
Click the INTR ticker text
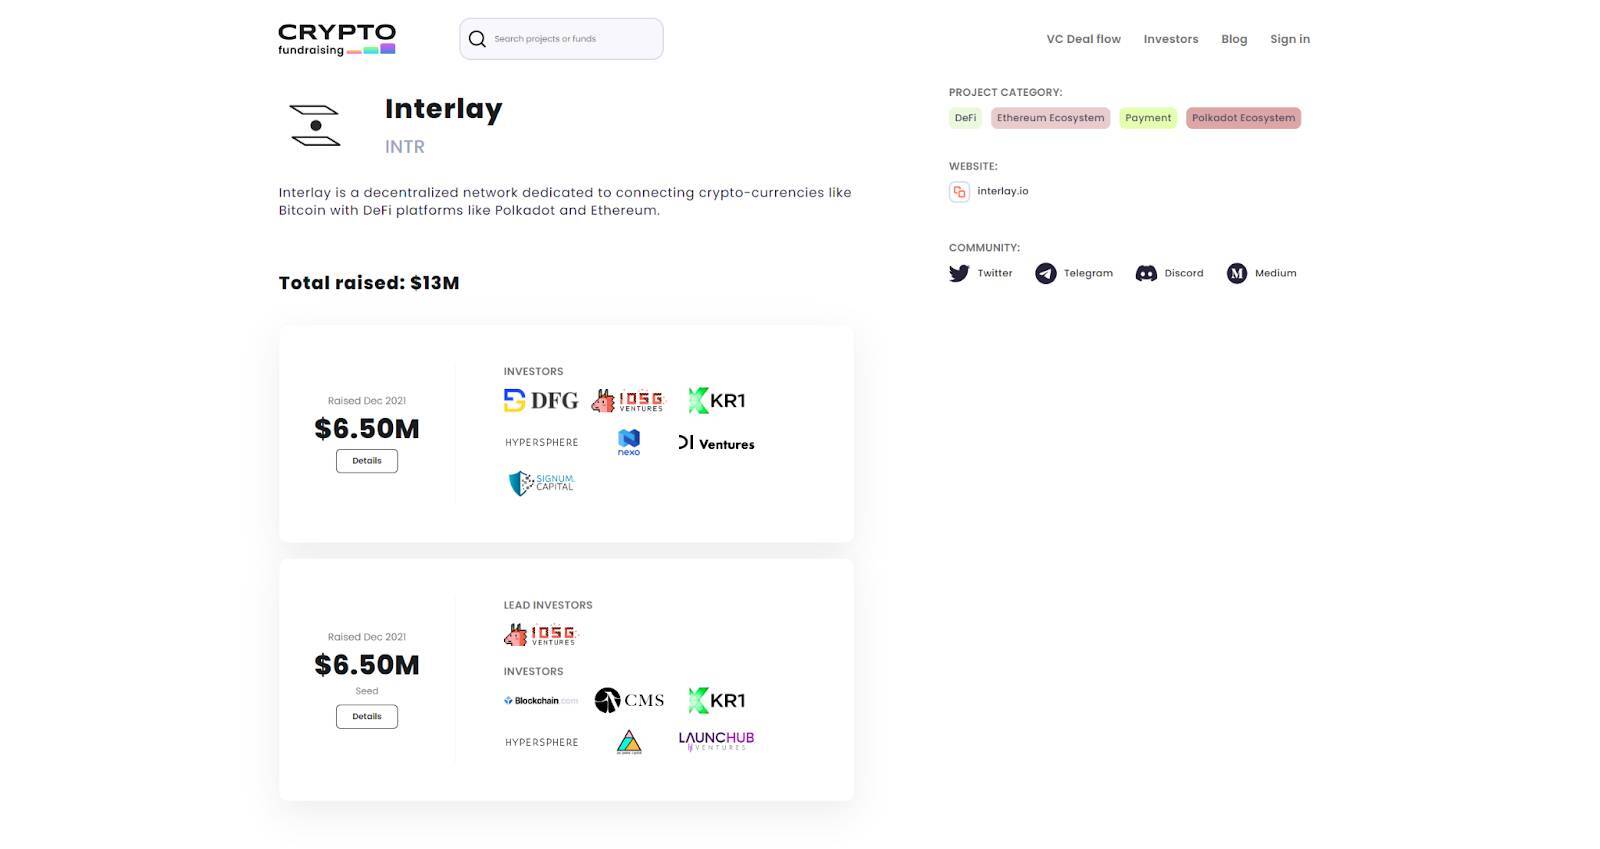coord(405,147)
